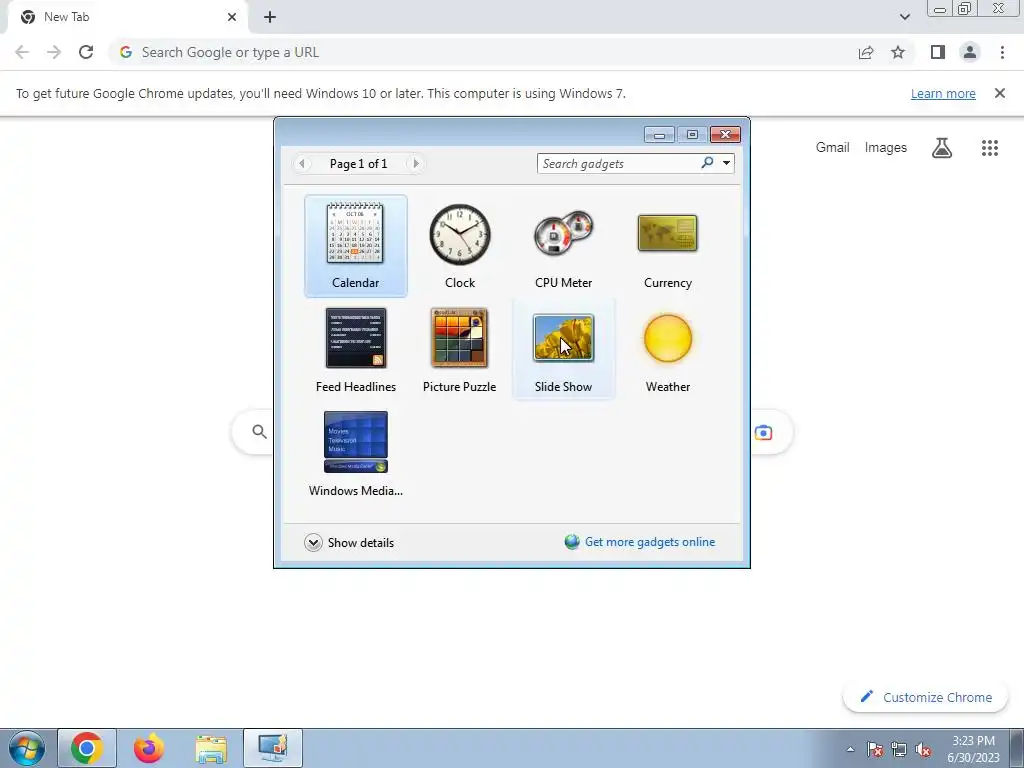Screen dimensions: 1024x768
Task: Share this page icon in address bar
Action: point(866,52)
